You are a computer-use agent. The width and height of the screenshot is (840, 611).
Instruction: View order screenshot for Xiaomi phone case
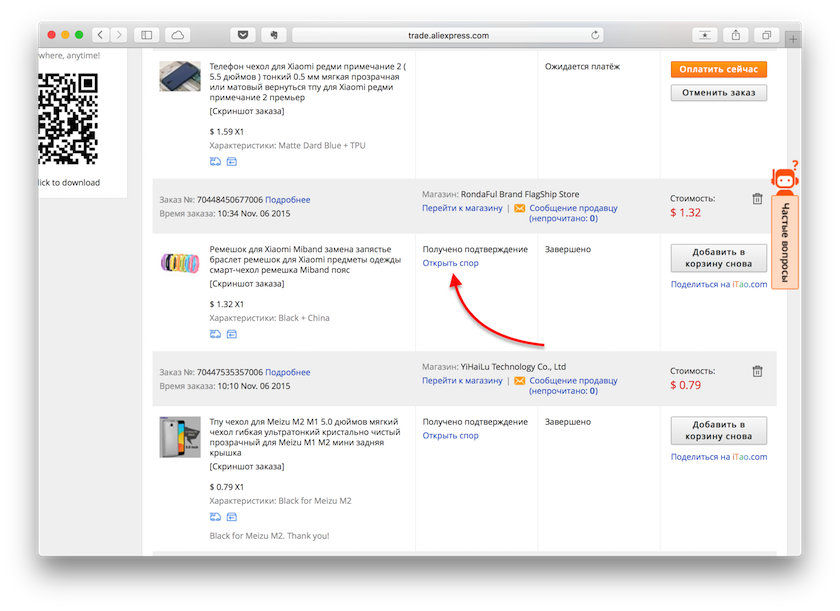[x=247, y=111]
